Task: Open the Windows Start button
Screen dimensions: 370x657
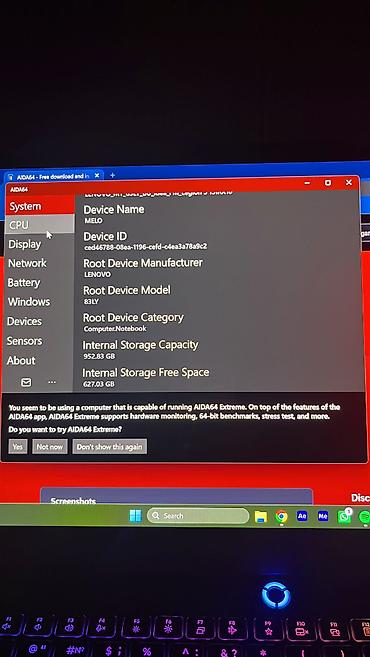Action: click(135, 516)
